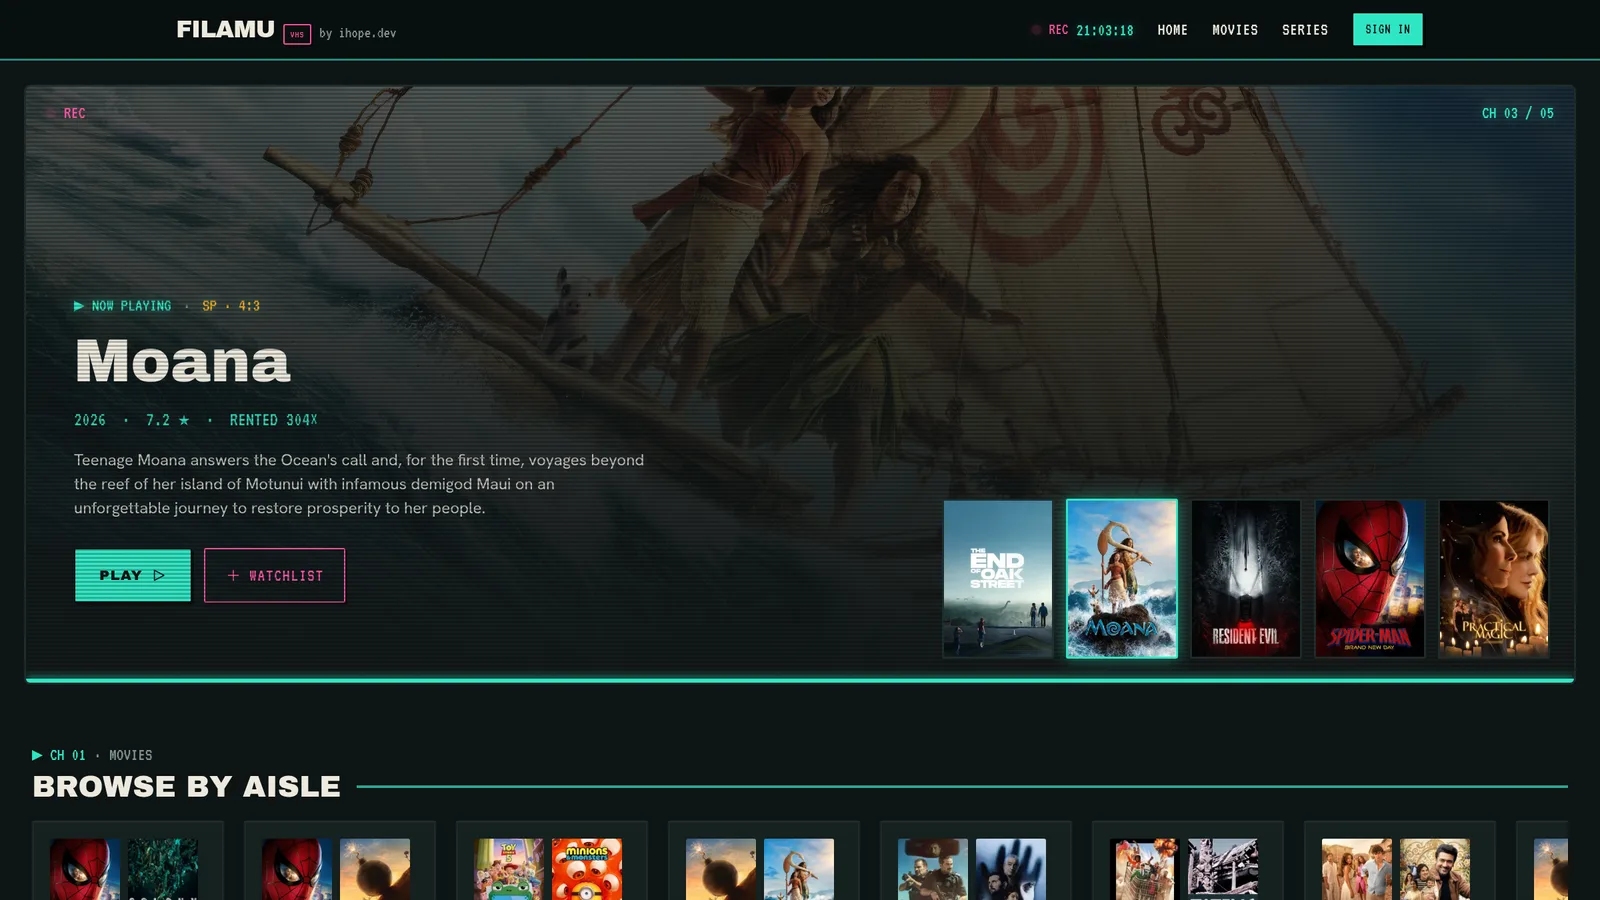Click the VHS badge beside the logo
This screenshot has height=900, width=1600.
click(297, 34)
